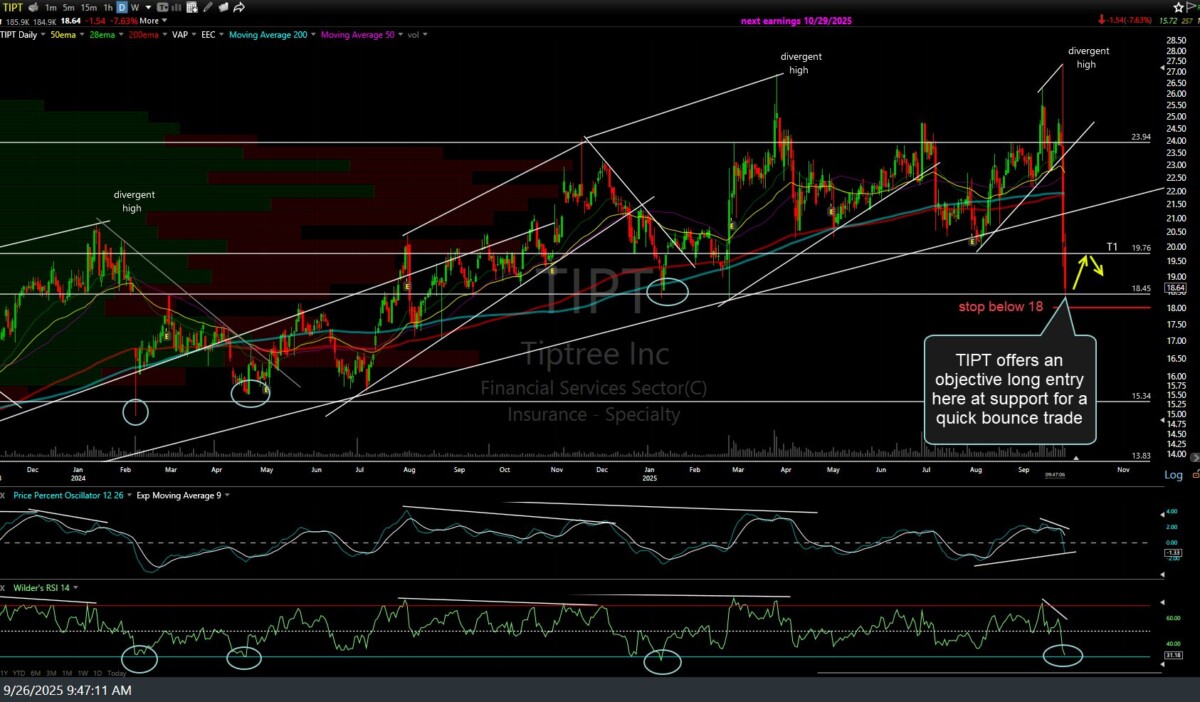Viewport: 1200px width, 702px height.
Task: Click the flag icon beside the star
Action: (x=1189, y=7)
